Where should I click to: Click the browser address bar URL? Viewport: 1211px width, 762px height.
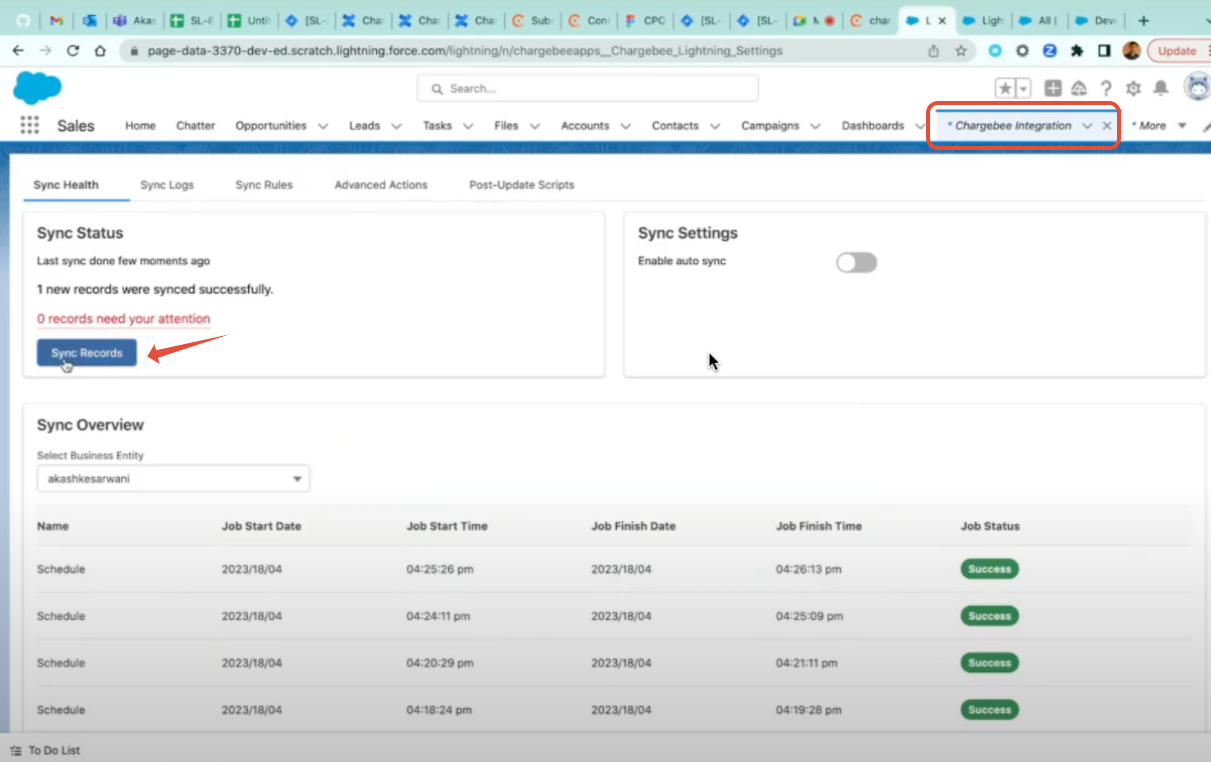pyautogui.click(x=465, y=50)
